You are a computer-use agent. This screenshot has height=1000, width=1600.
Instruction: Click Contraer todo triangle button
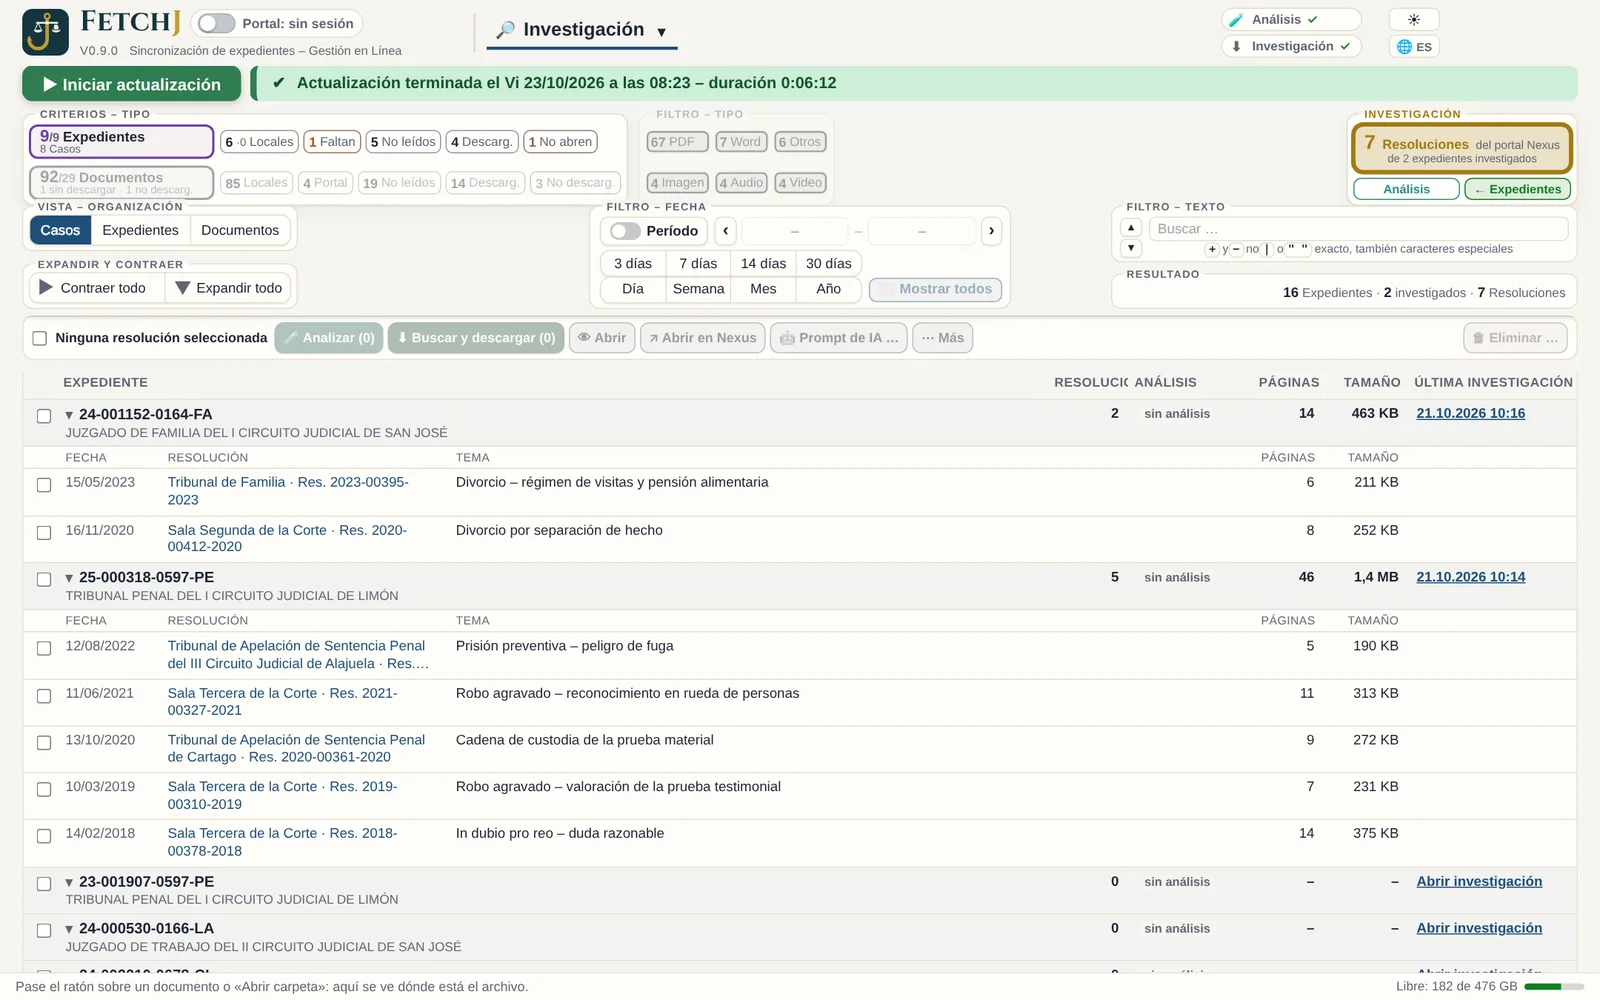tap(97, 288)
